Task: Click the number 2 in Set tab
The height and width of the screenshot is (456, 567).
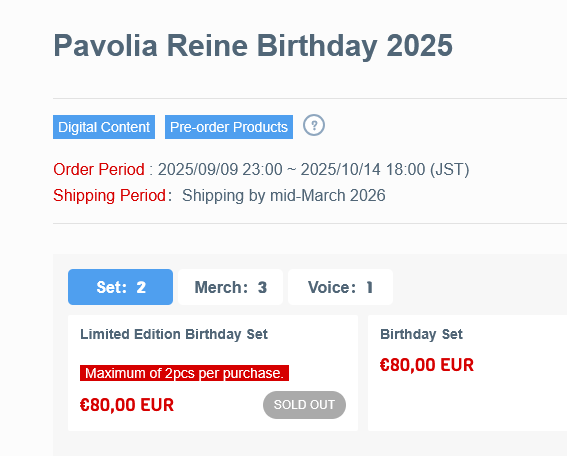Action: point(141,287)
